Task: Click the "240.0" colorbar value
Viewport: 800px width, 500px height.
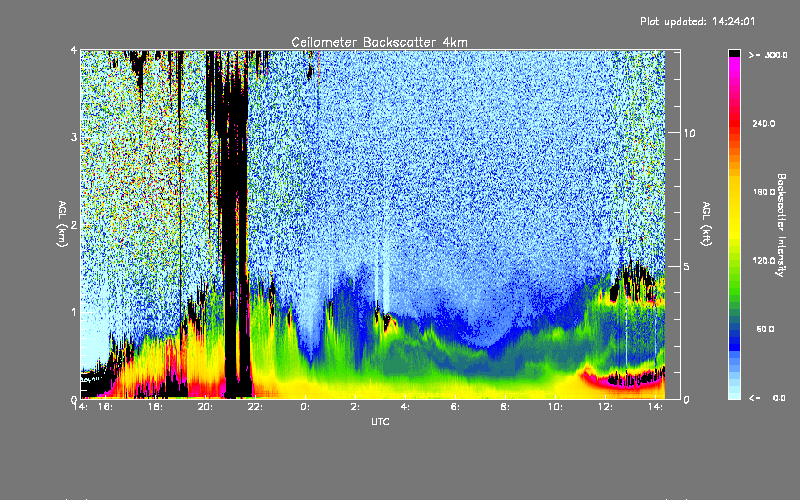Action: (763, 123)
